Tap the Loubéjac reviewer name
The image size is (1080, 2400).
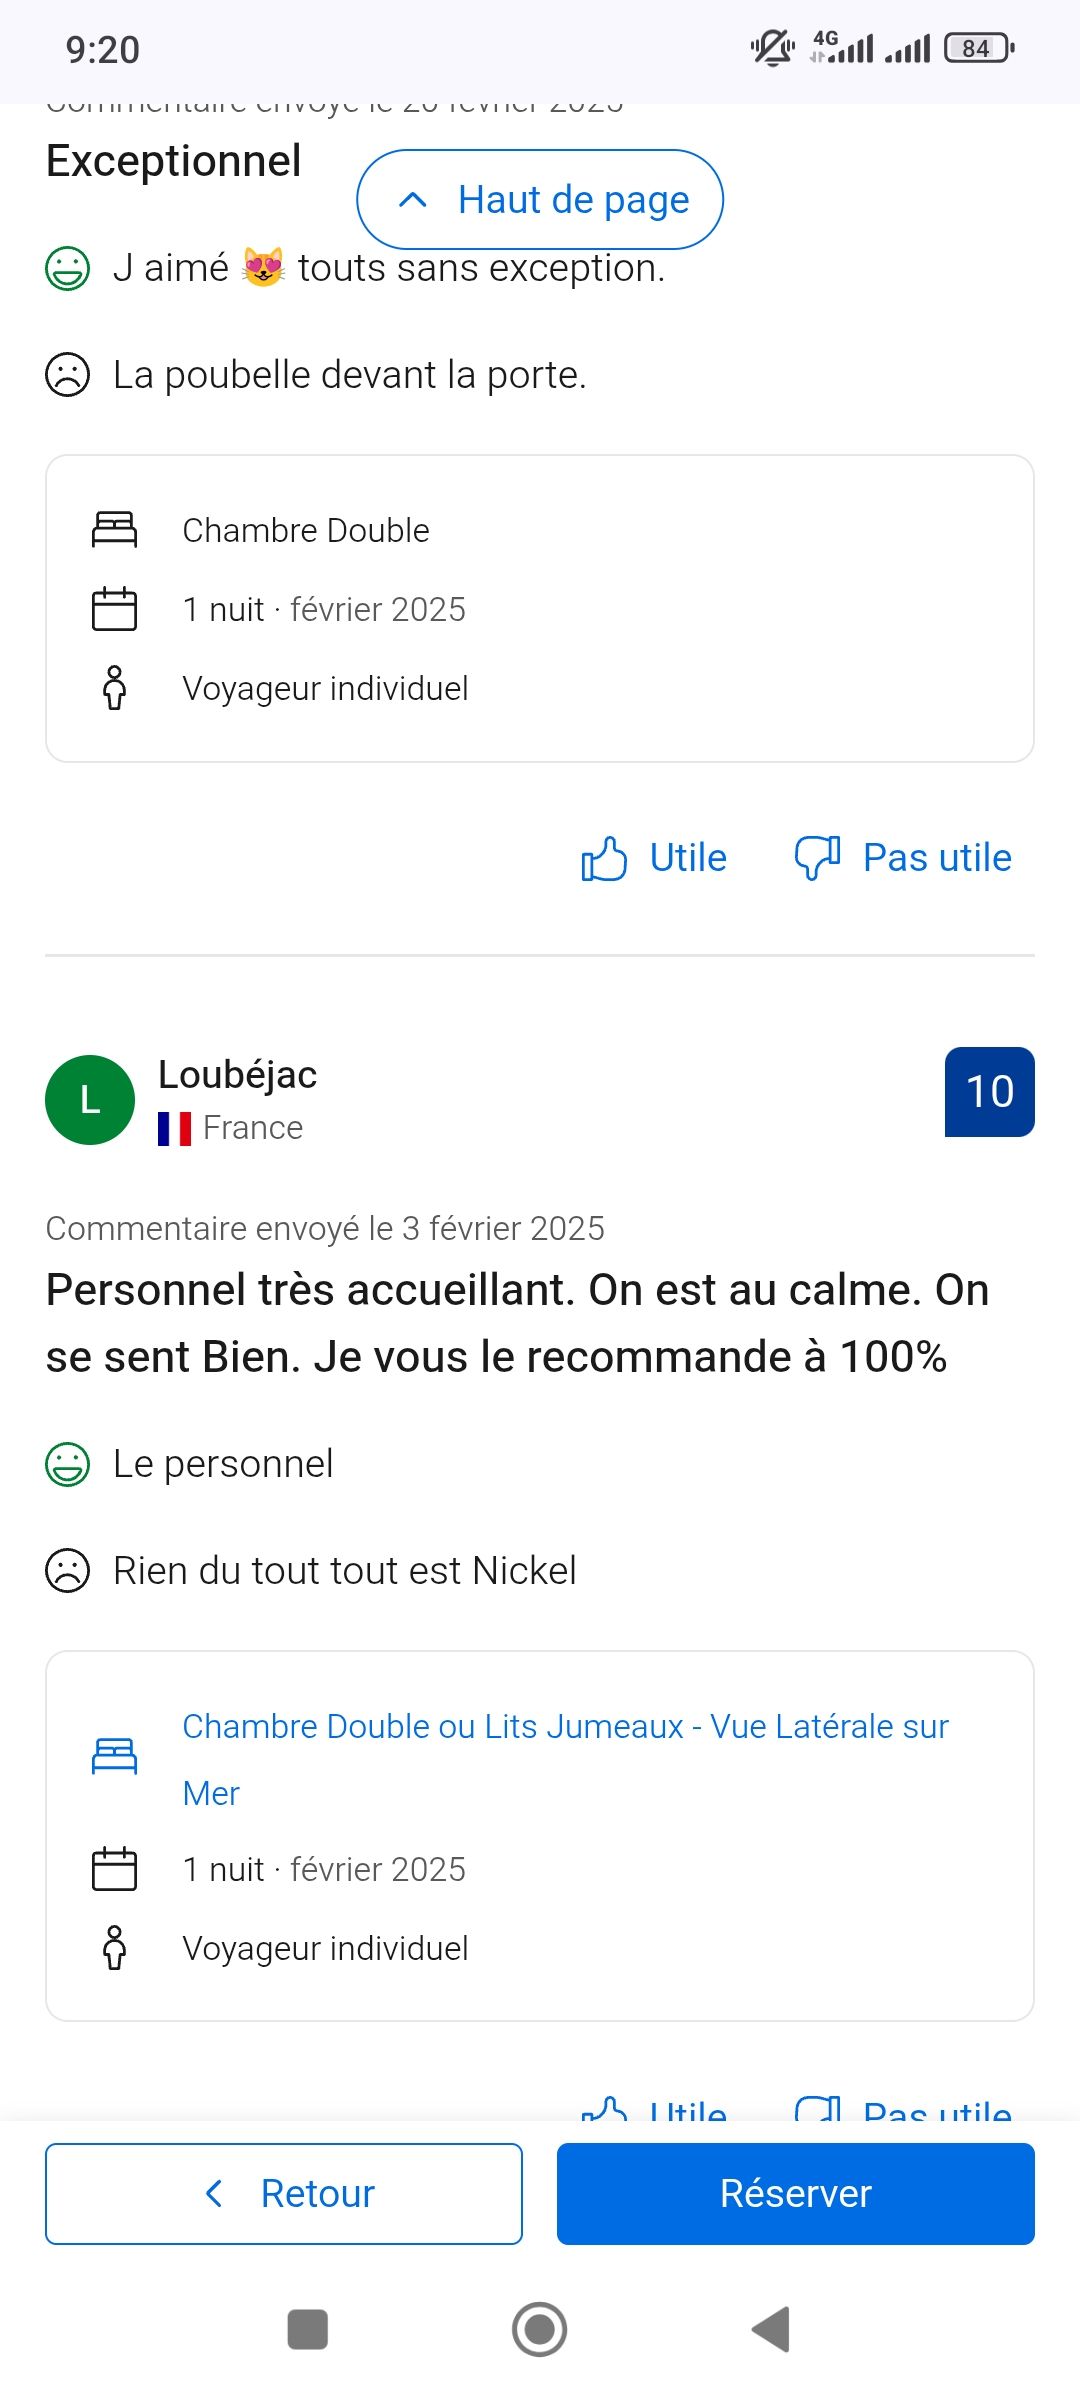[238, 1075]
